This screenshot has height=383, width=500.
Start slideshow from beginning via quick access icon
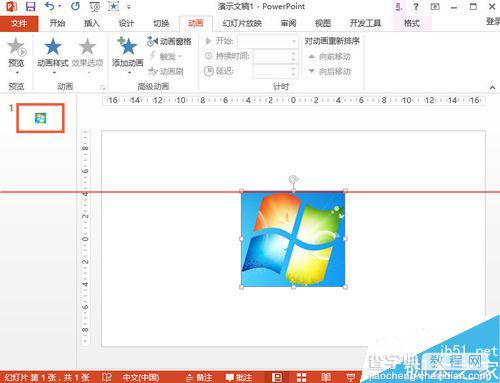pos(95,6)
